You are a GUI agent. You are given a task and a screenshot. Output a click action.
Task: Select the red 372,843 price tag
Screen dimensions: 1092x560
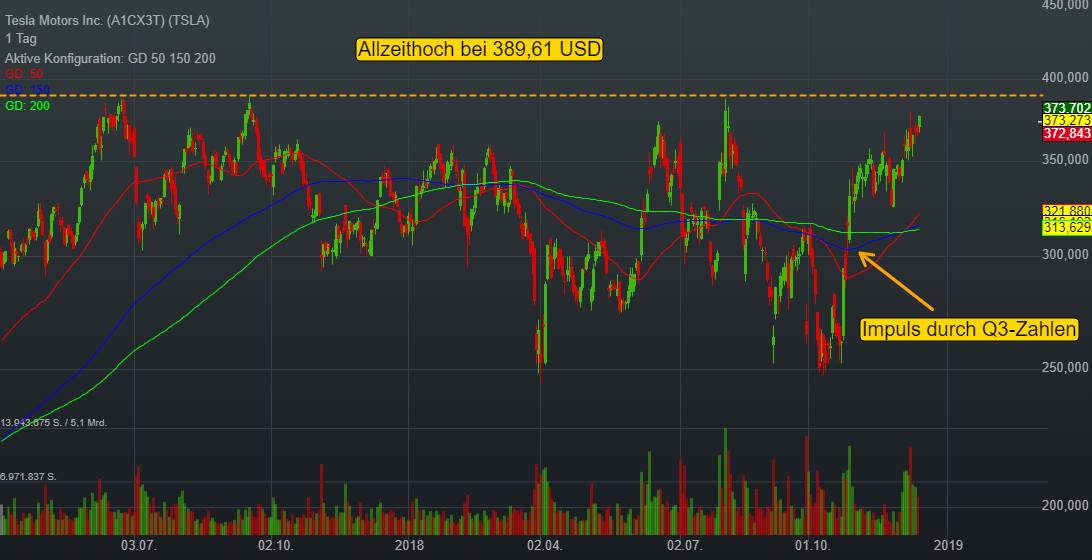pos(1067,133)
